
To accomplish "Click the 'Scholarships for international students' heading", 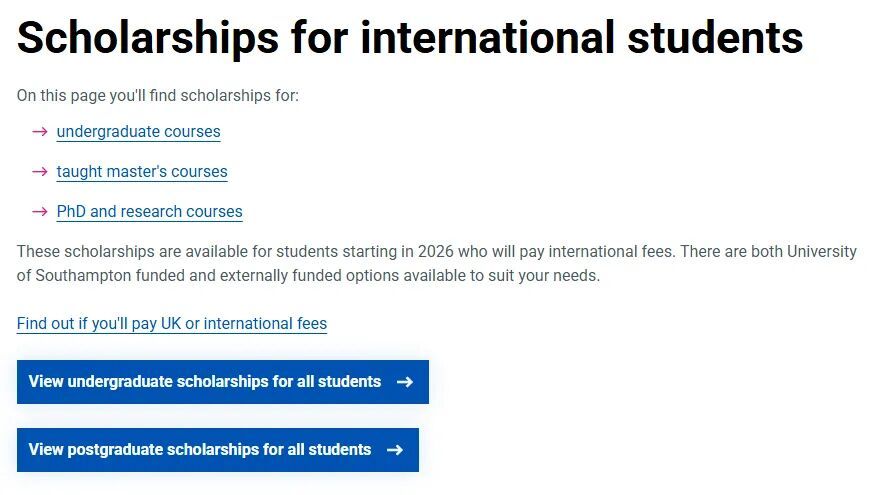I will click(x=410, y=38).
